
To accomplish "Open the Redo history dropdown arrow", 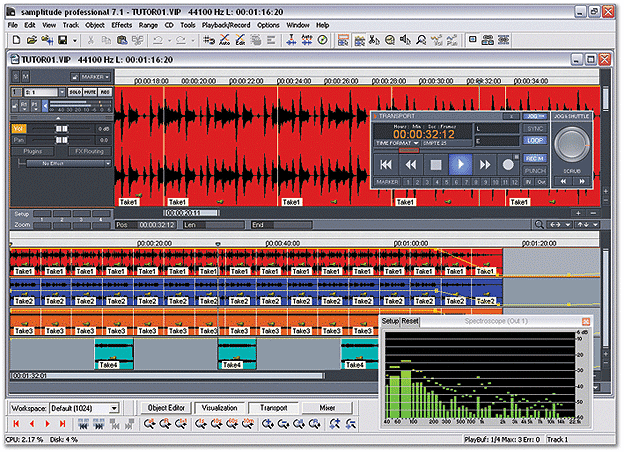I will [x=193, y=40].
